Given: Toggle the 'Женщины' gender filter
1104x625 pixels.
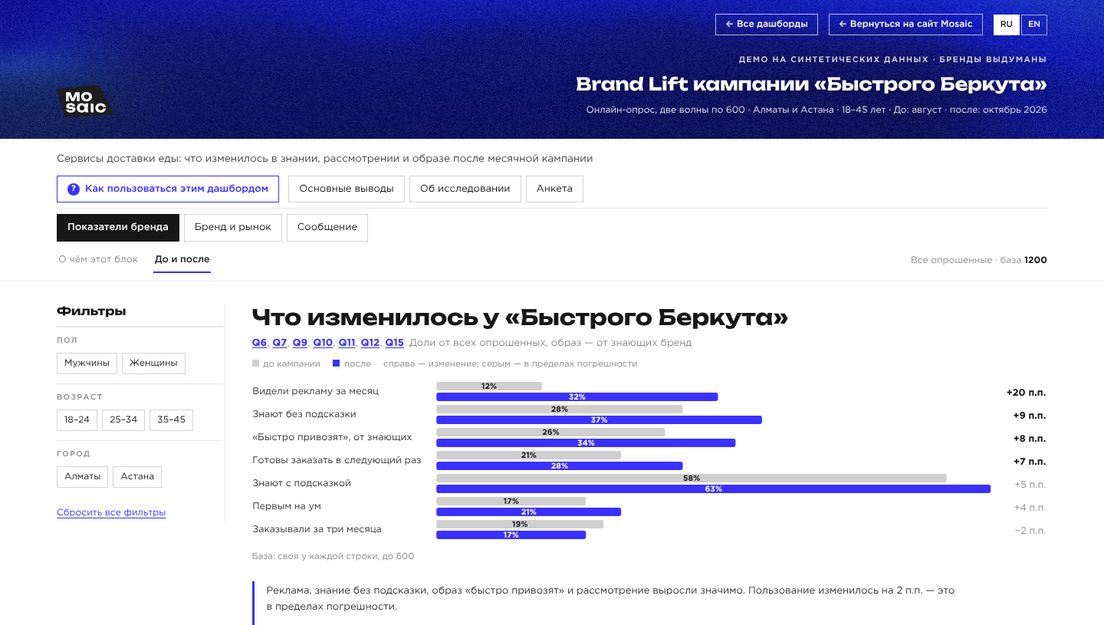Looking at the screenshot, I should 153,363.
